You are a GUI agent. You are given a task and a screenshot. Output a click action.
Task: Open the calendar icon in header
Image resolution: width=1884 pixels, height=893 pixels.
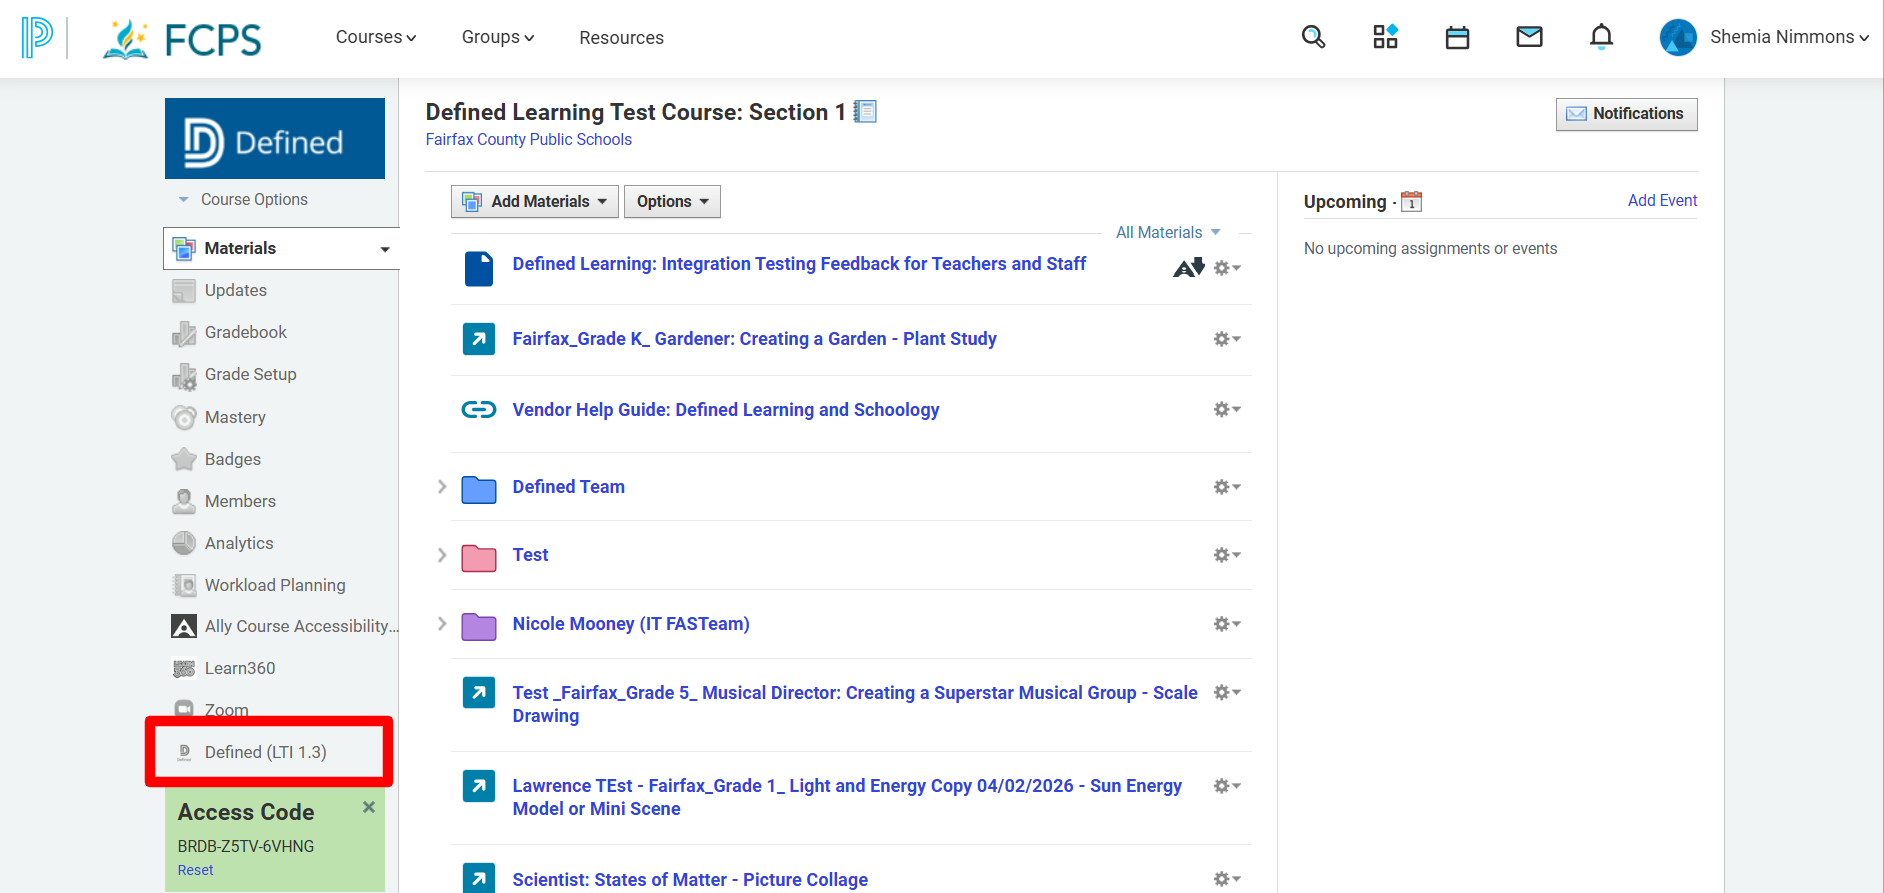coord(1457,38)
